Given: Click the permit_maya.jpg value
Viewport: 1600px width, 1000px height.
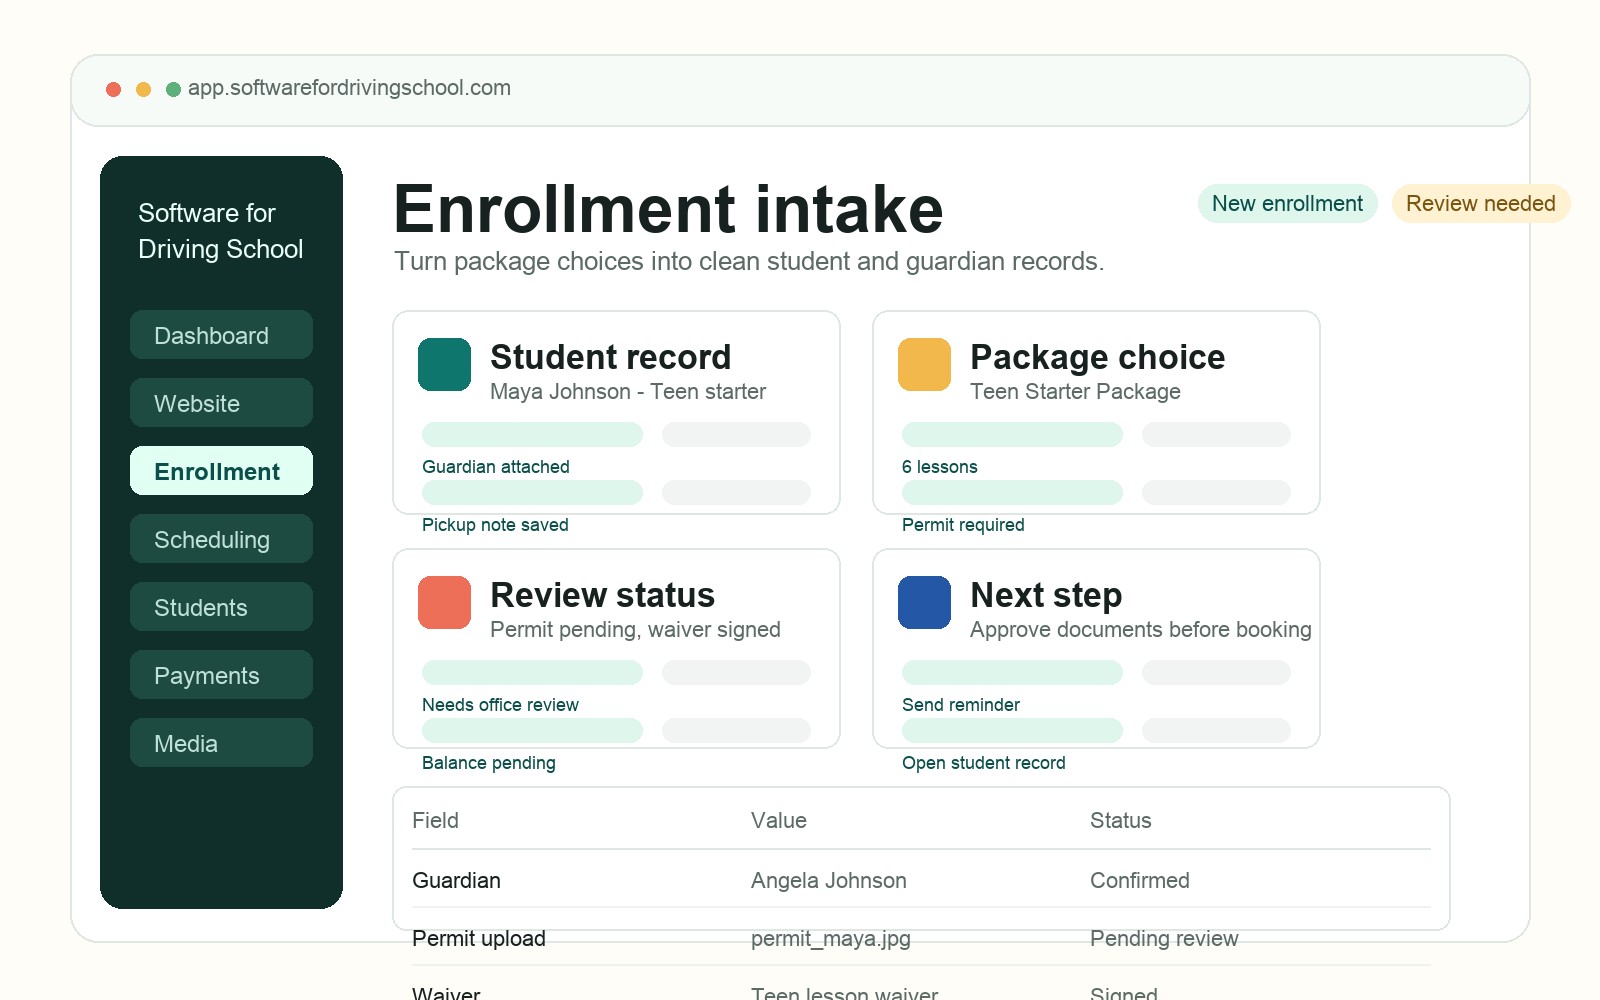Looking at the screenshot, I should [831, 939].
